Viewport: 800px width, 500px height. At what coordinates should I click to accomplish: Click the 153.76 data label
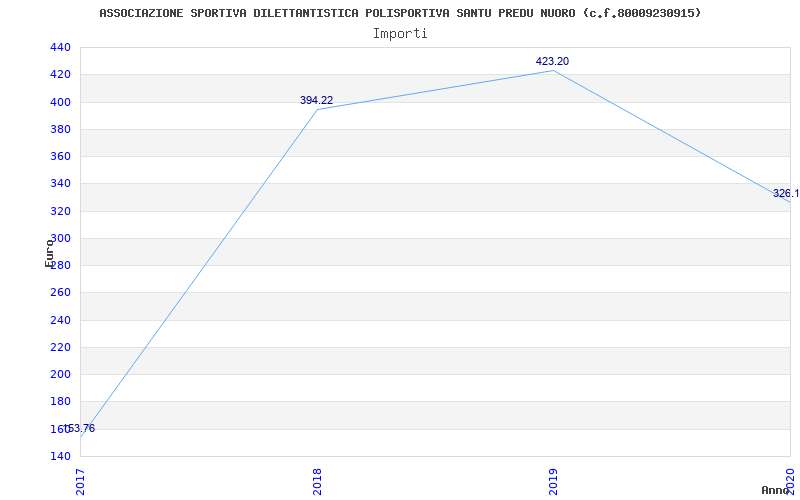pyautogui.click(x=79, y=428)
